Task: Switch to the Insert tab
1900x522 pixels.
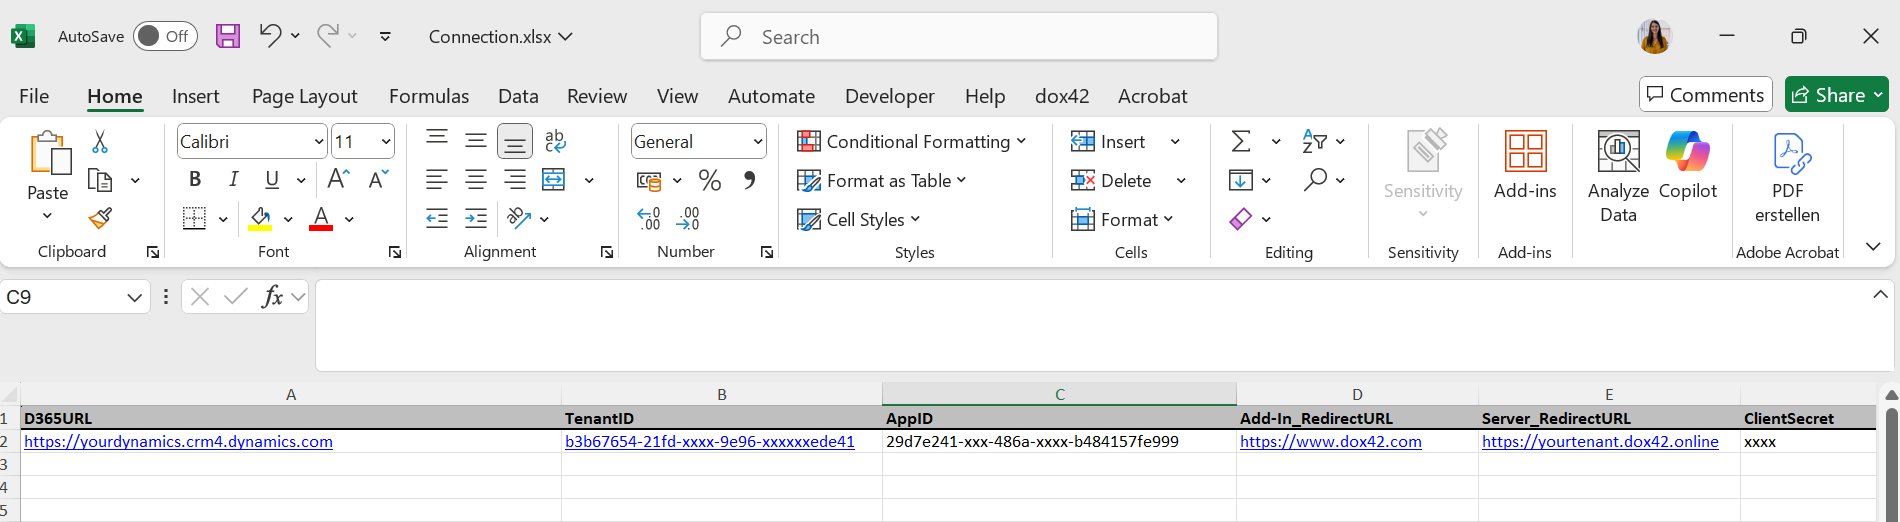Action: 195,96
